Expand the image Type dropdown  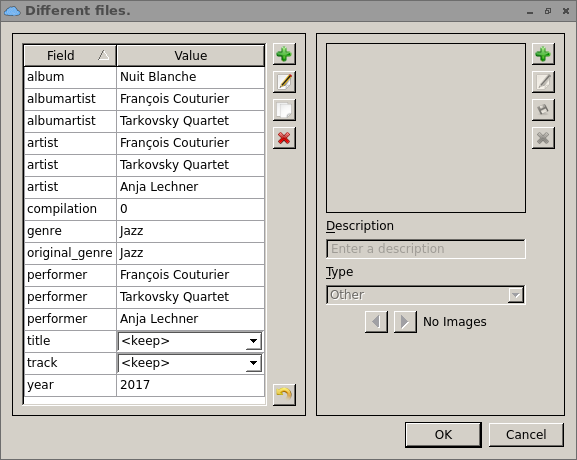click(x=516, y=295)
